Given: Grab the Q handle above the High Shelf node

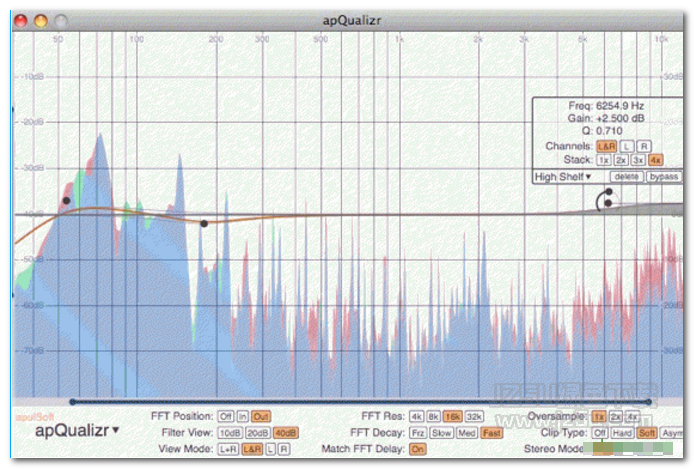Looking at the screenshot, I should pyautogui.click(x=609, y=192).
